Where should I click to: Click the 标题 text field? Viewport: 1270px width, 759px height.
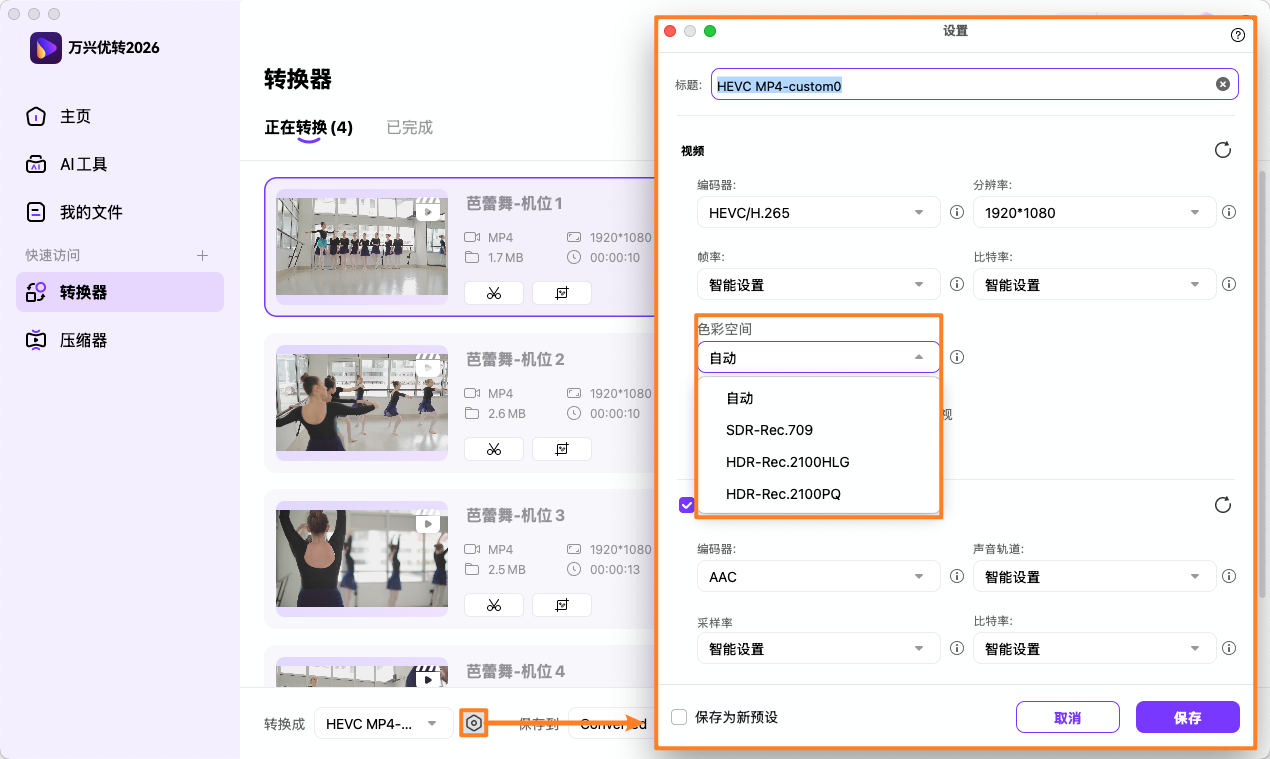pyautogui.click(x=975, y=84)
